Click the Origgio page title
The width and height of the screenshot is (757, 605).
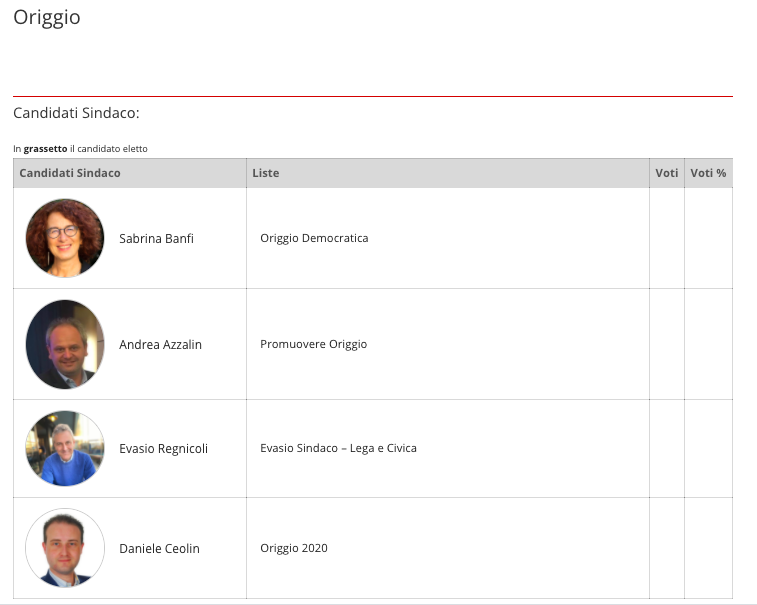tap(47, 17)
